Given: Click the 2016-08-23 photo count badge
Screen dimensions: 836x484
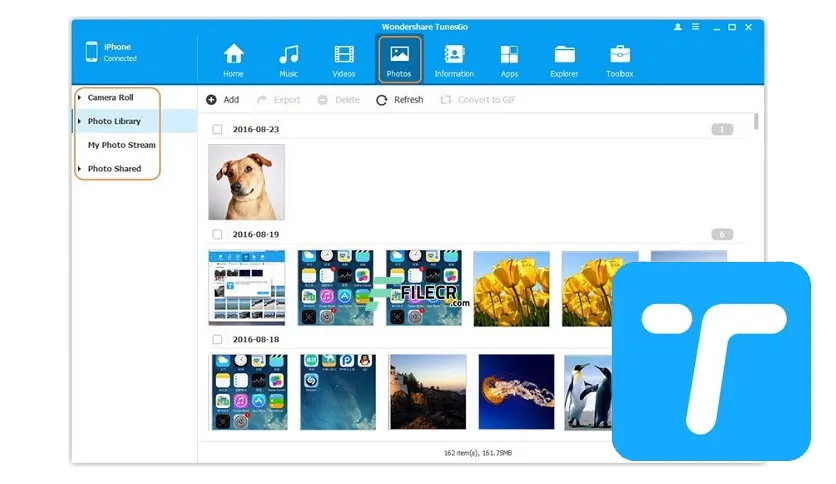Looking at the screenshot, I should click(722, 129).
